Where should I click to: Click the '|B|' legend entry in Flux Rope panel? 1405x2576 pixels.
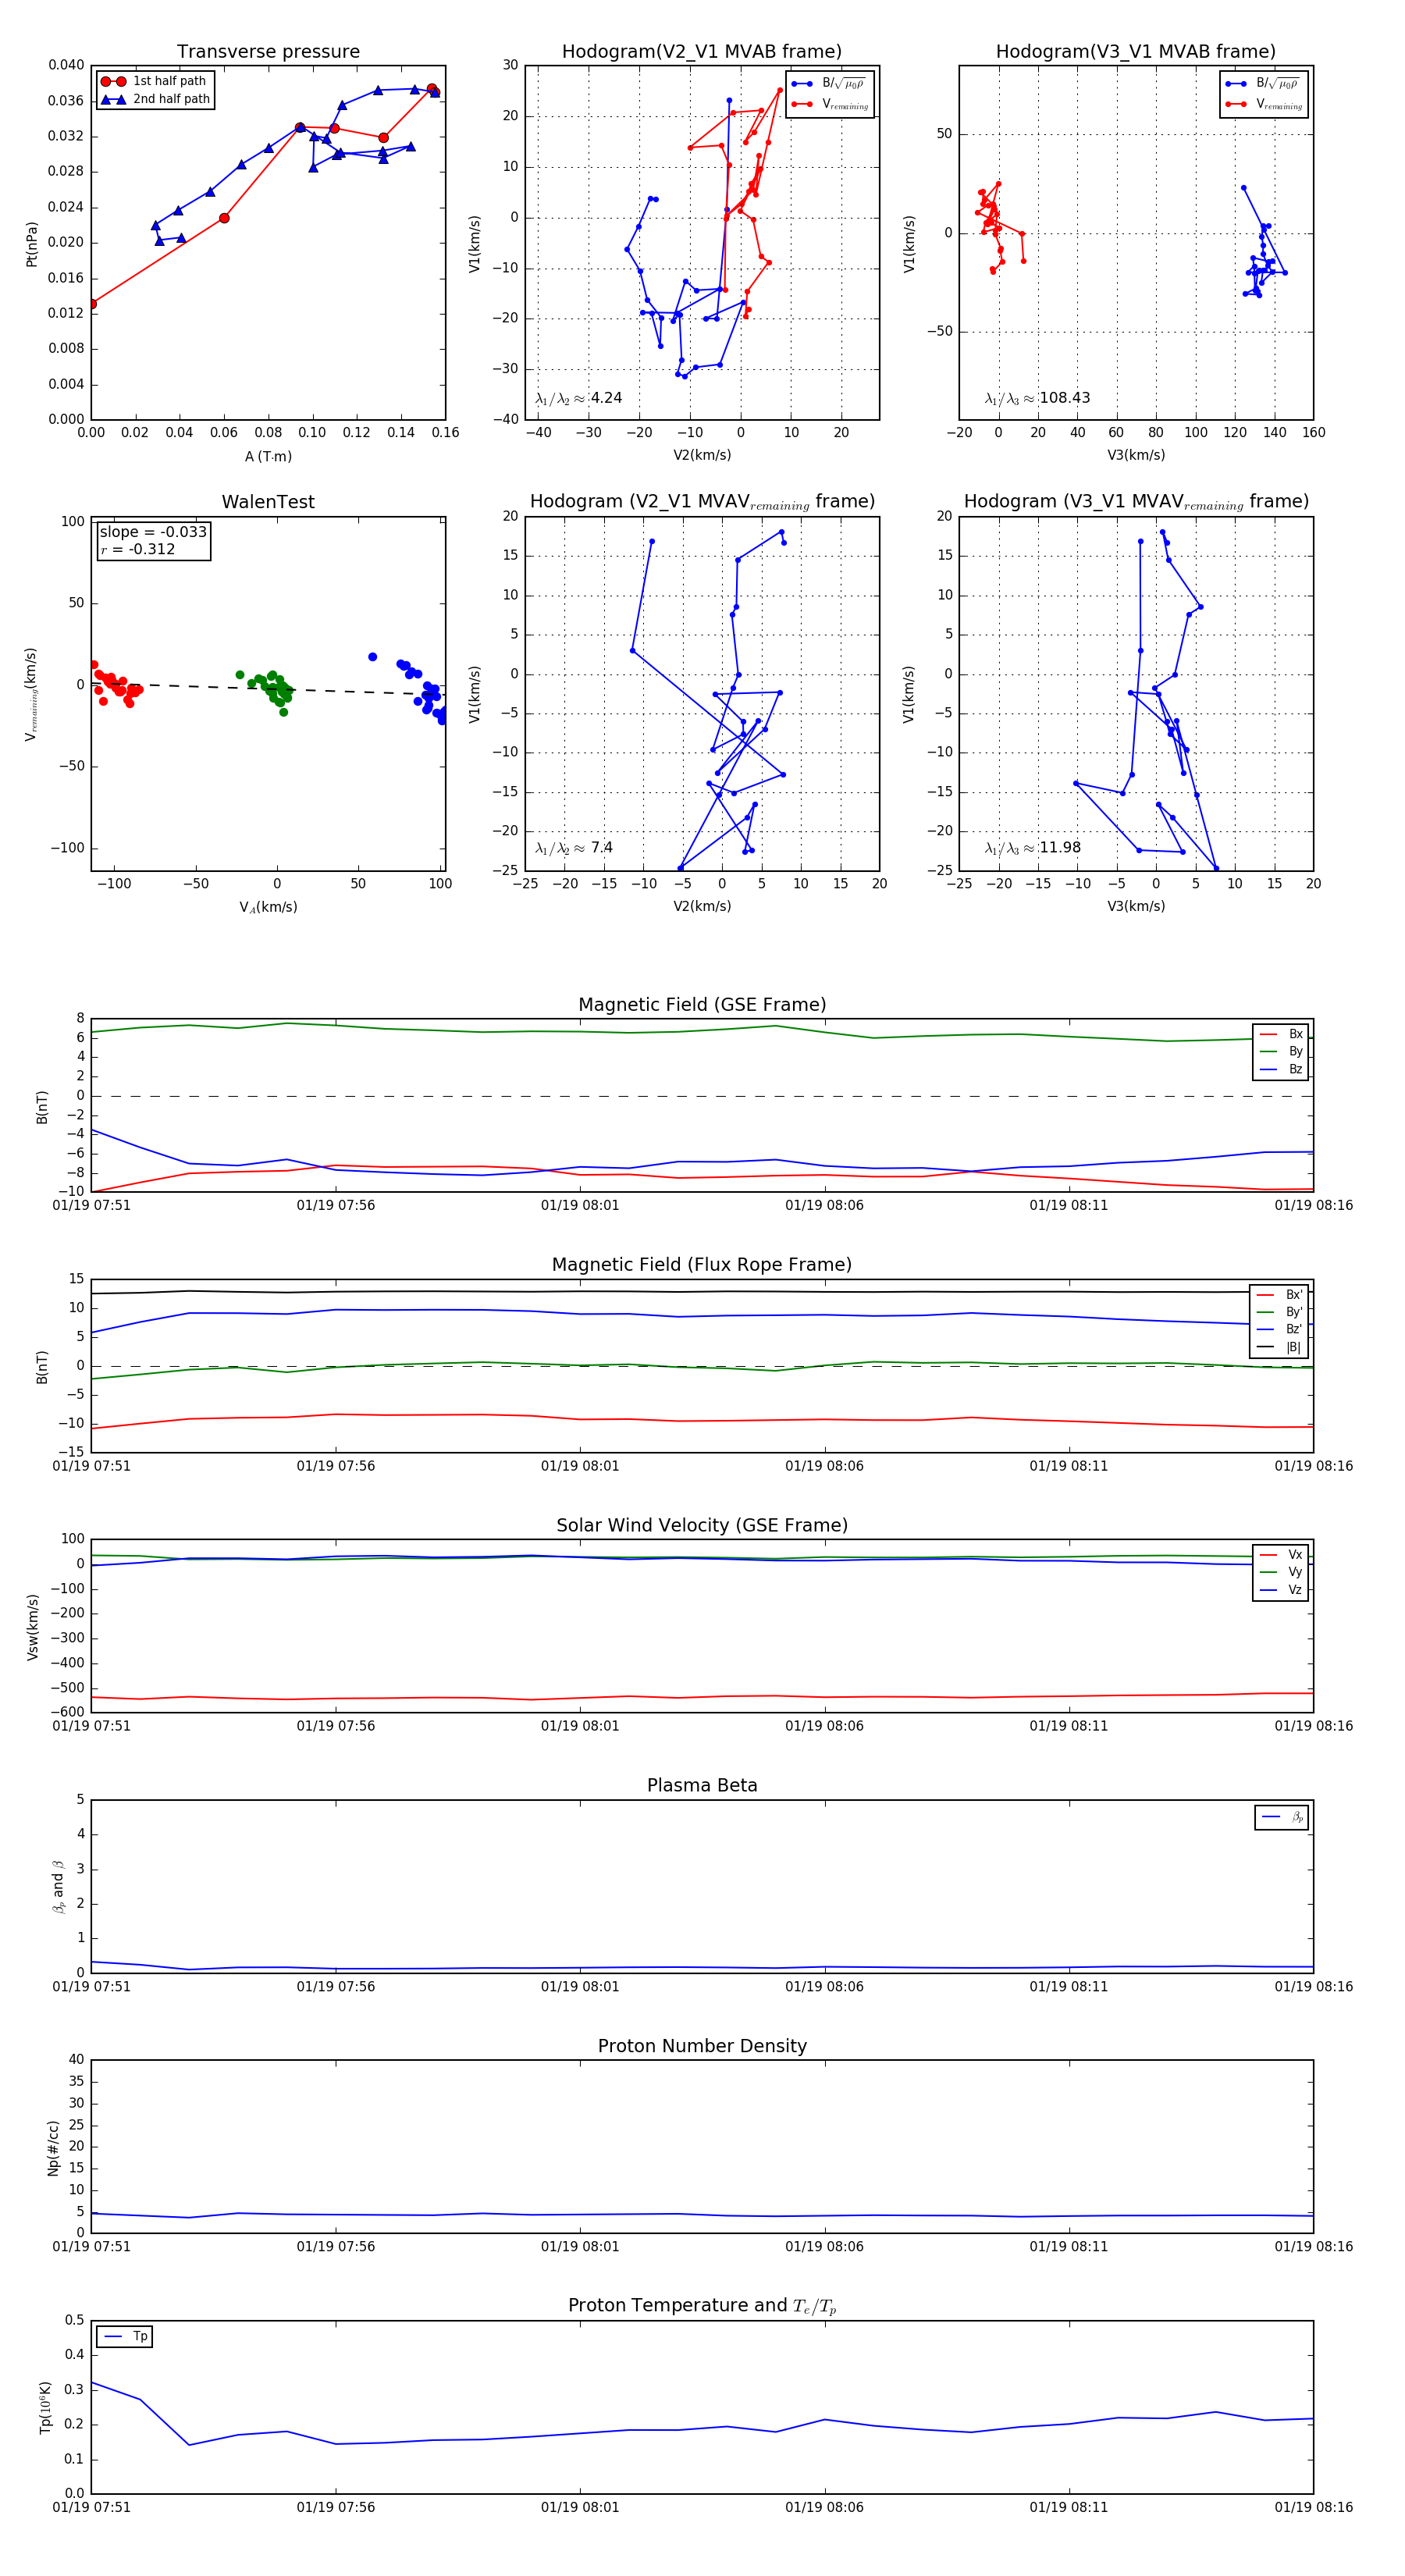[x=1280, y=1347]
